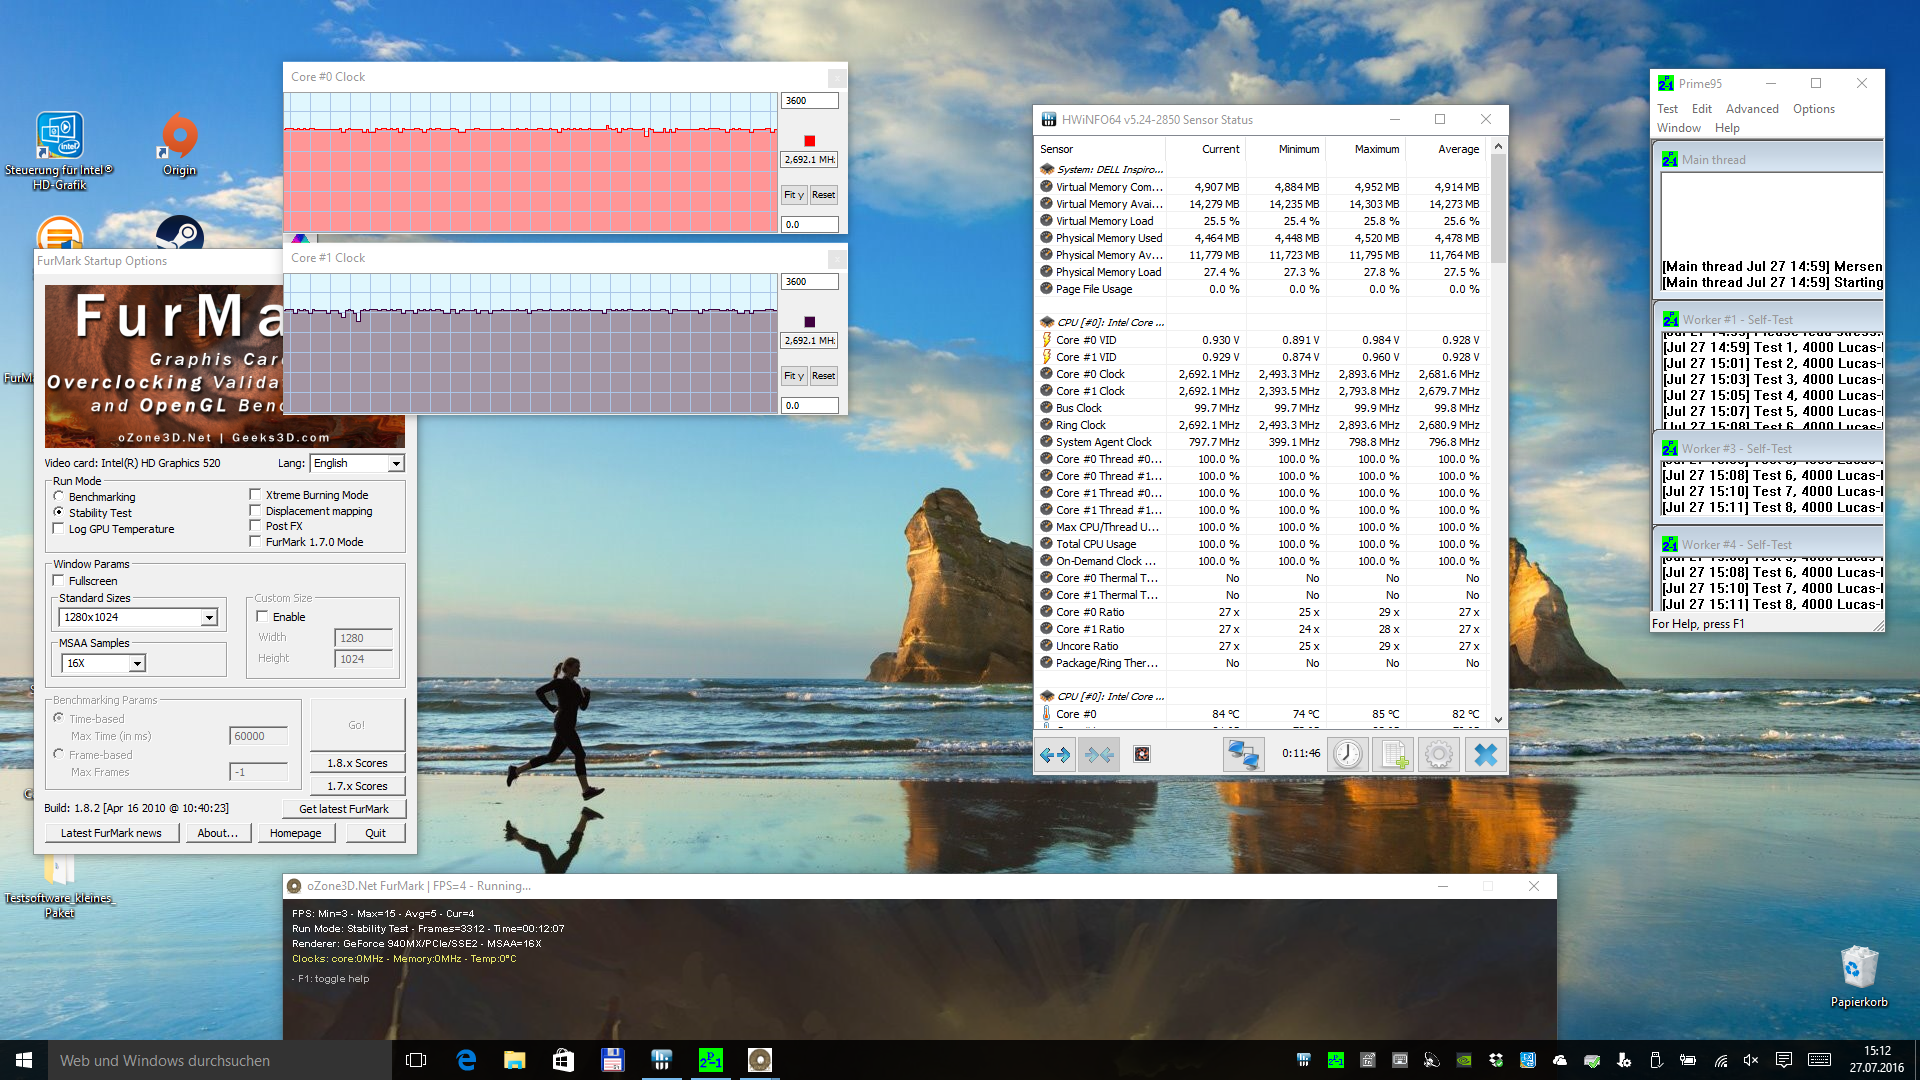
Task: Click purple color swatch in Core #1 Clock
Action: 810,322
